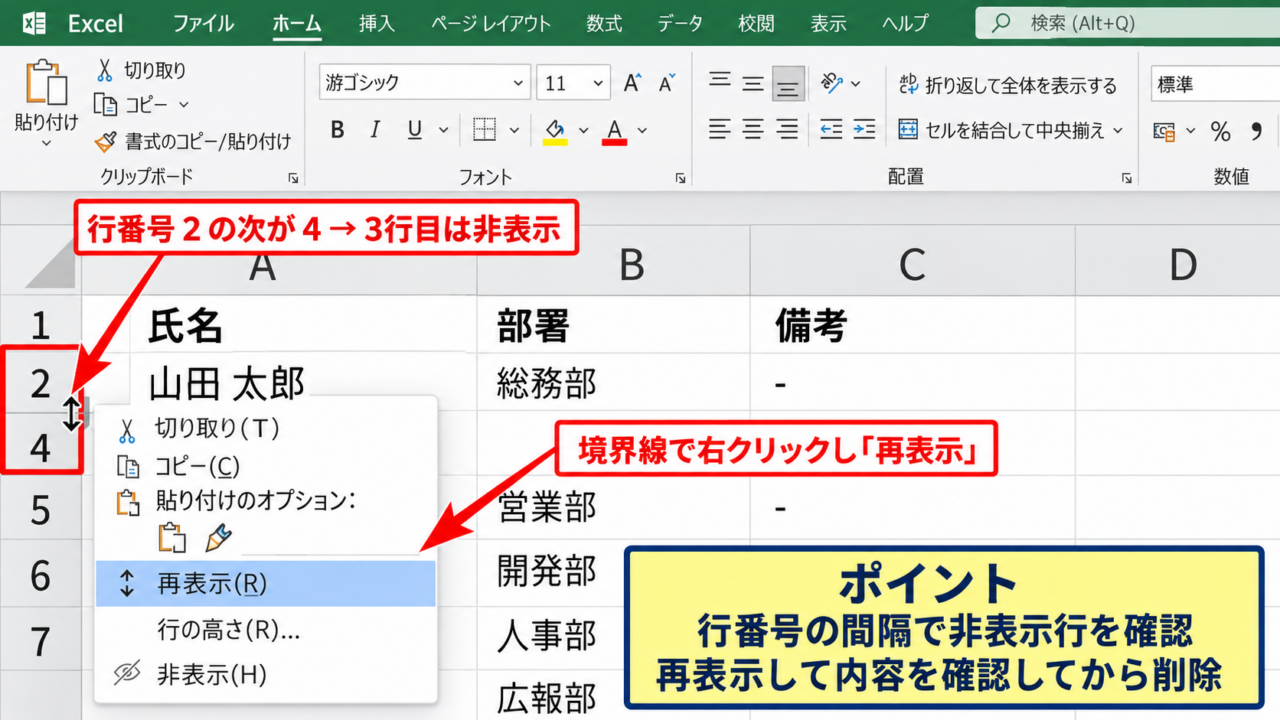Switch to the 数式 tab
Image resolution: width=1280 pixels, height=720 pixels.
pos(604,23)
